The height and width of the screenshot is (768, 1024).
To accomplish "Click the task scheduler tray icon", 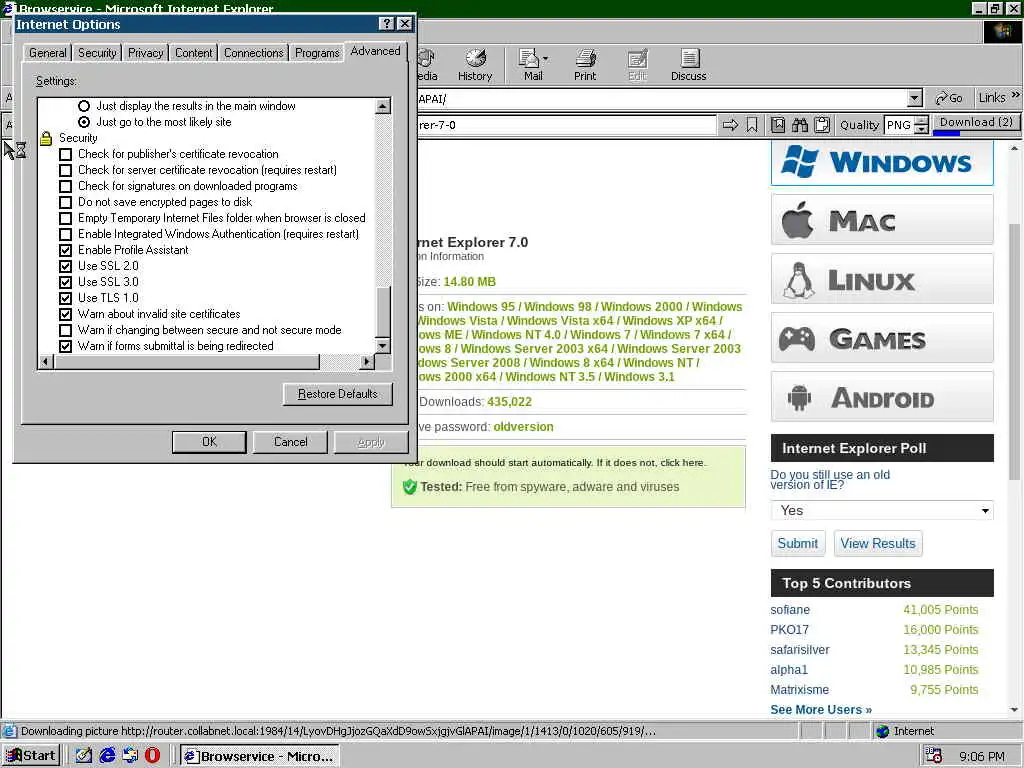I will click(934, 756).
